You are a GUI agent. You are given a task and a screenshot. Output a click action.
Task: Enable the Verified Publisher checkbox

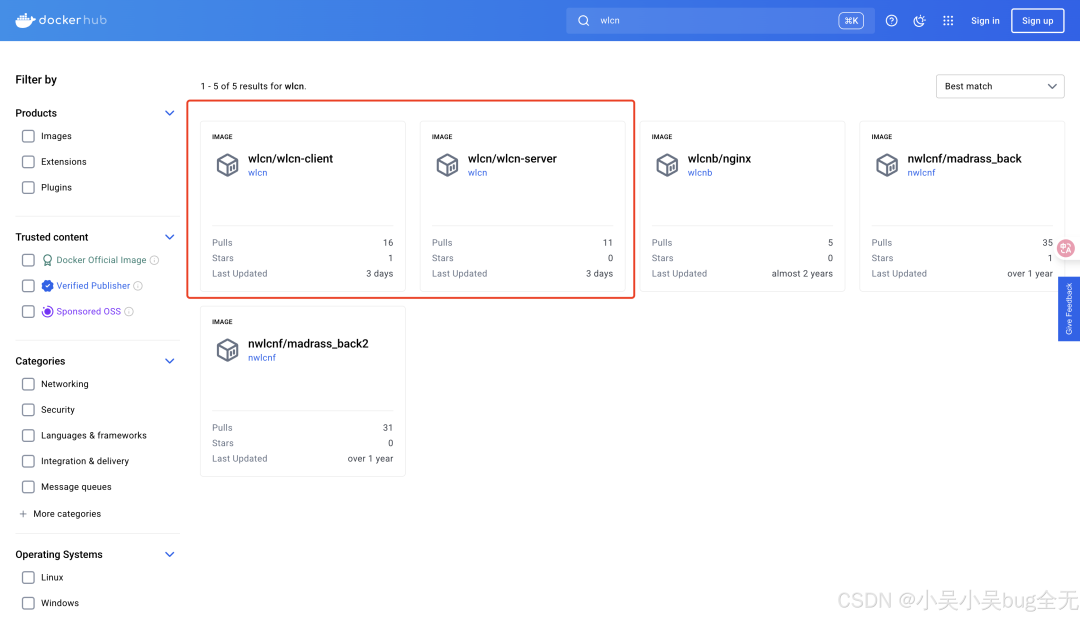point(28,286)
